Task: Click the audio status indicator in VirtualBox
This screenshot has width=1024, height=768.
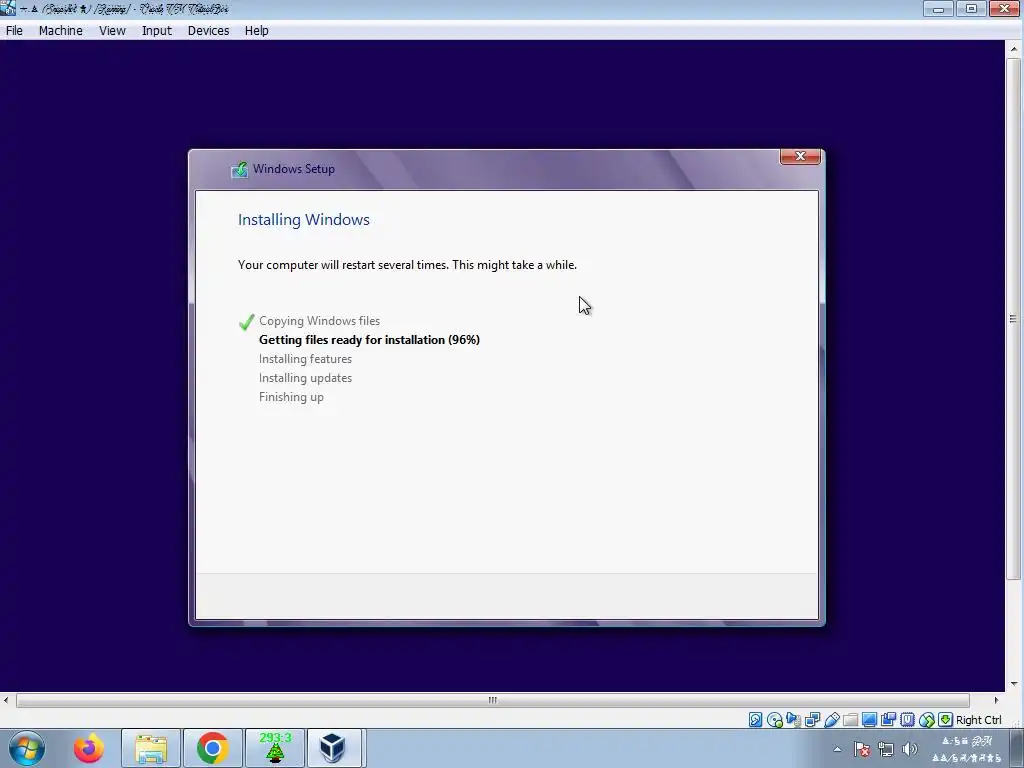Action: point(793,720)
